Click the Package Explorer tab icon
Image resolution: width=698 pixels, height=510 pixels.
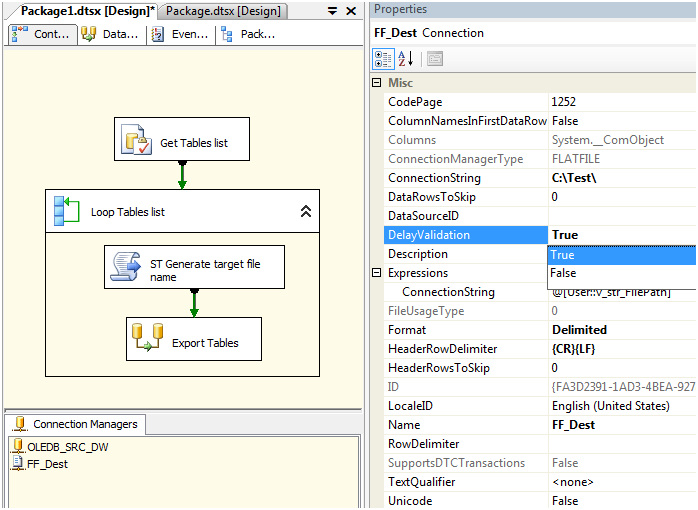[227, 34]
